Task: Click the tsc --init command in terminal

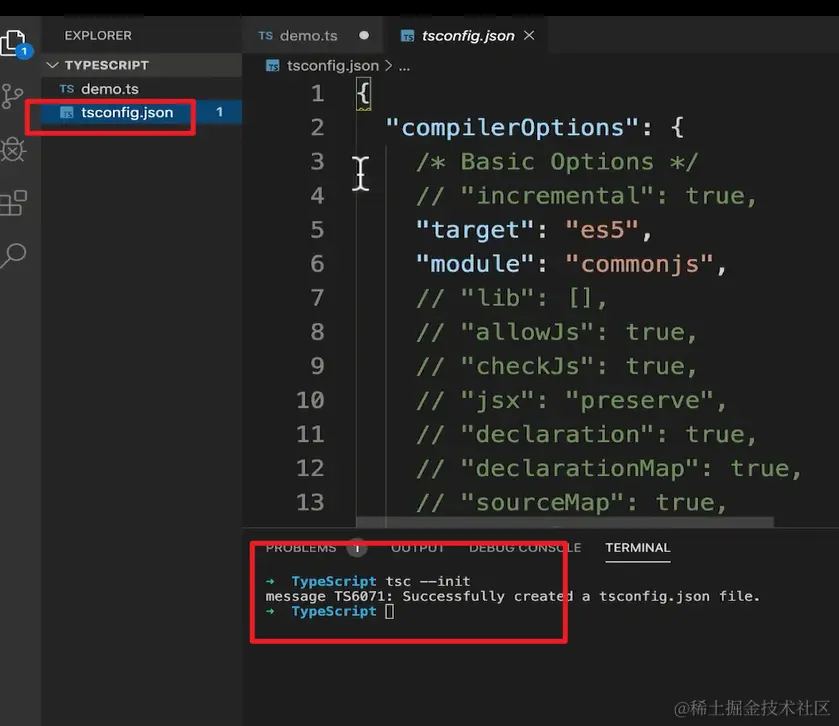Action: (x=428, y=581)
